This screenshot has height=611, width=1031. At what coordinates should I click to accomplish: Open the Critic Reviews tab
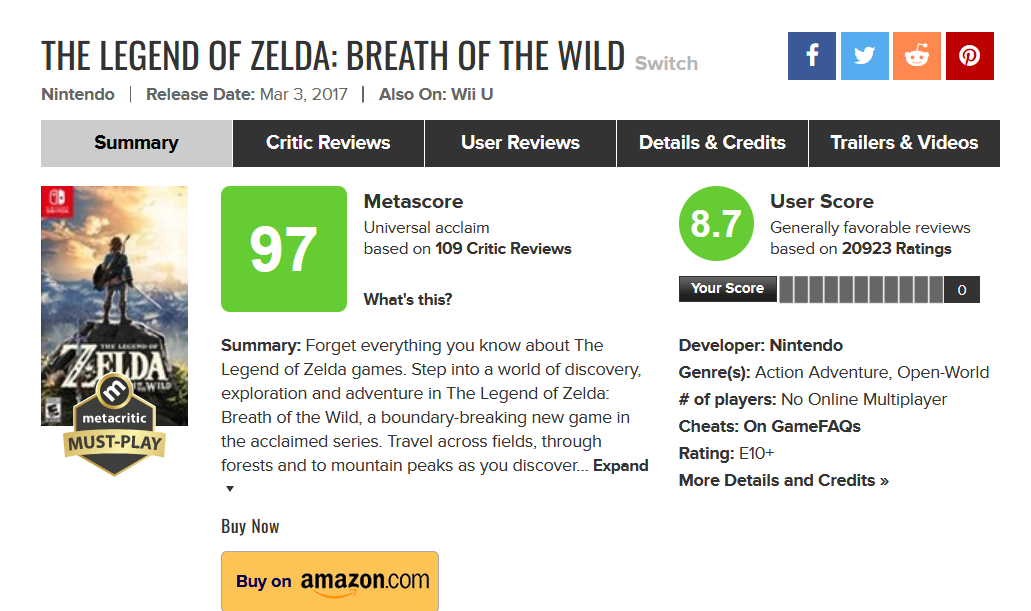pos(328,143)
